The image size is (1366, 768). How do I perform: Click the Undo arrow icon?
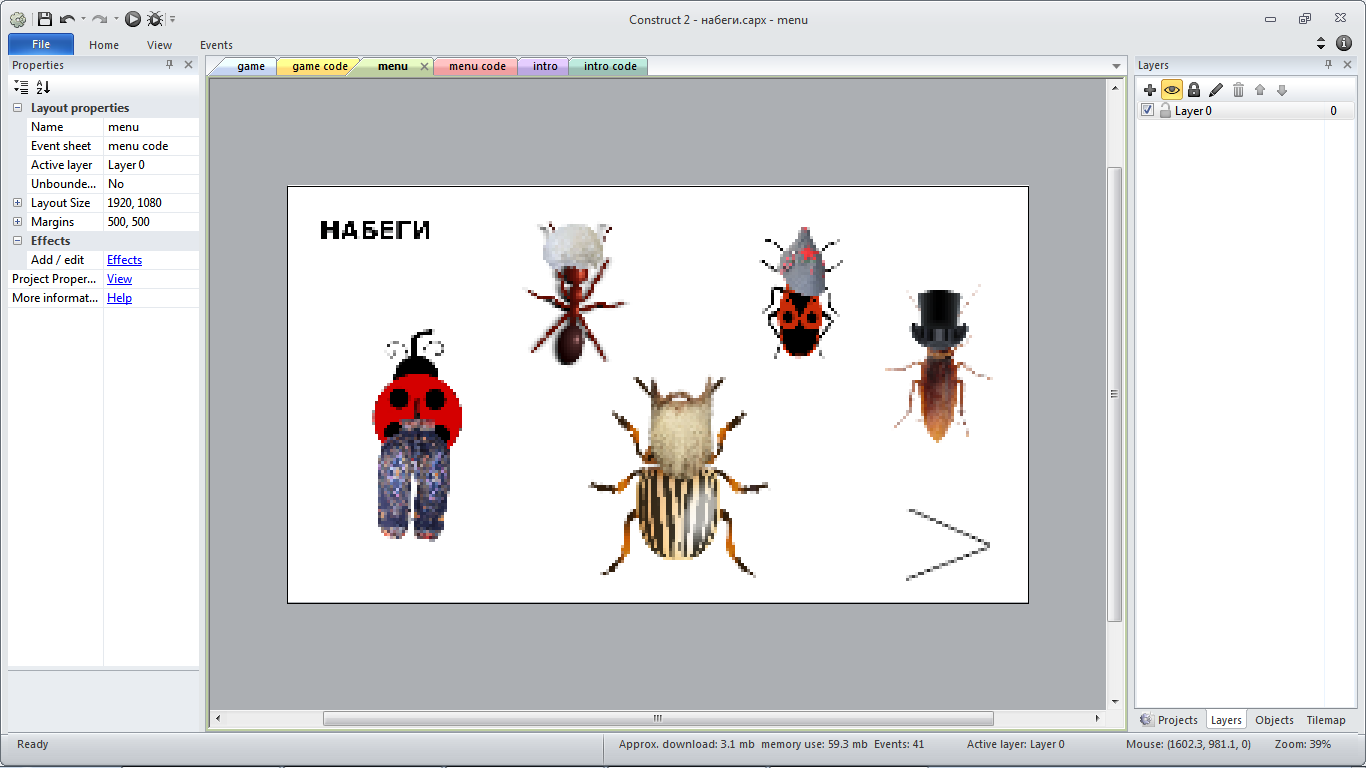pyautogui.click(x=67, y=19)
